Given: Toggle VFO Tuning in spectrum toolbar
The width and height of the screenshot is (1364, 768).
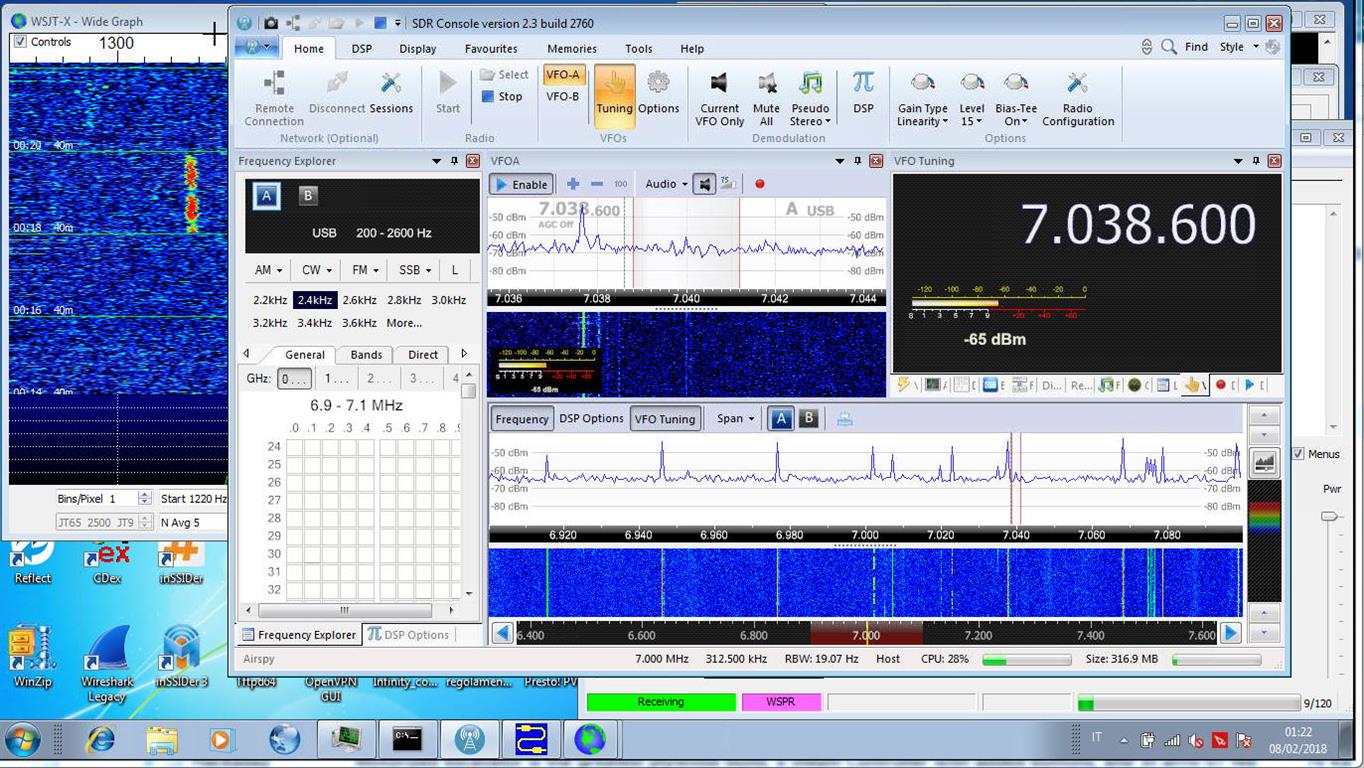Looking at the screenshot, I should coord(664,419).
